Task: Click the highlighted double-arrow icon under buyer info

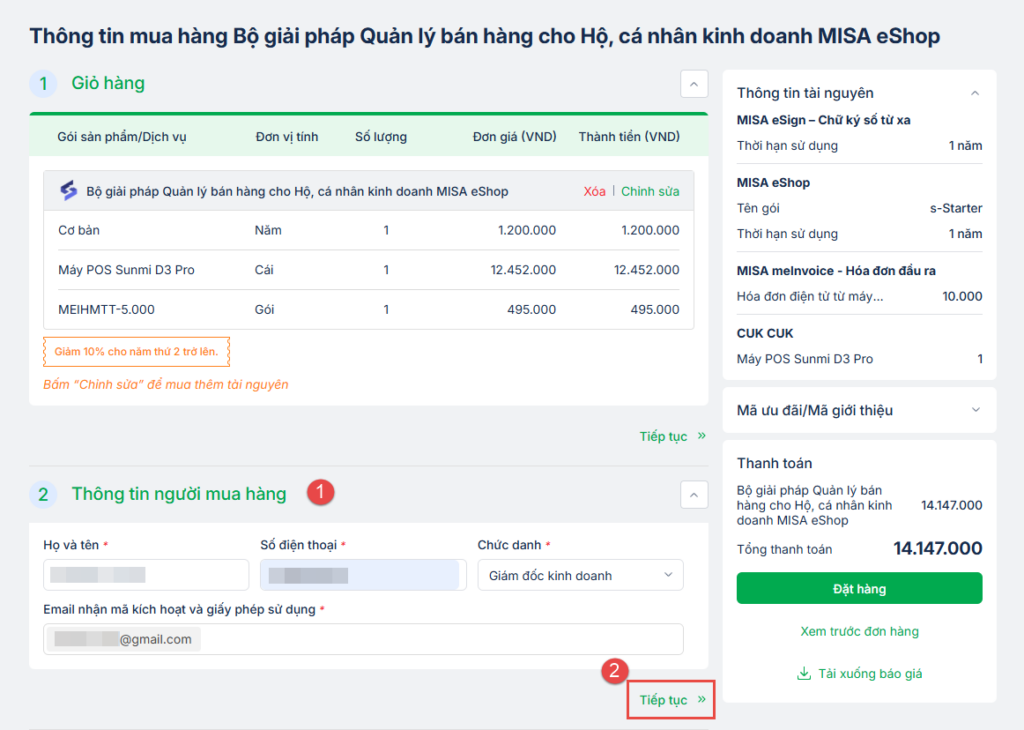Action: [701, 700]
